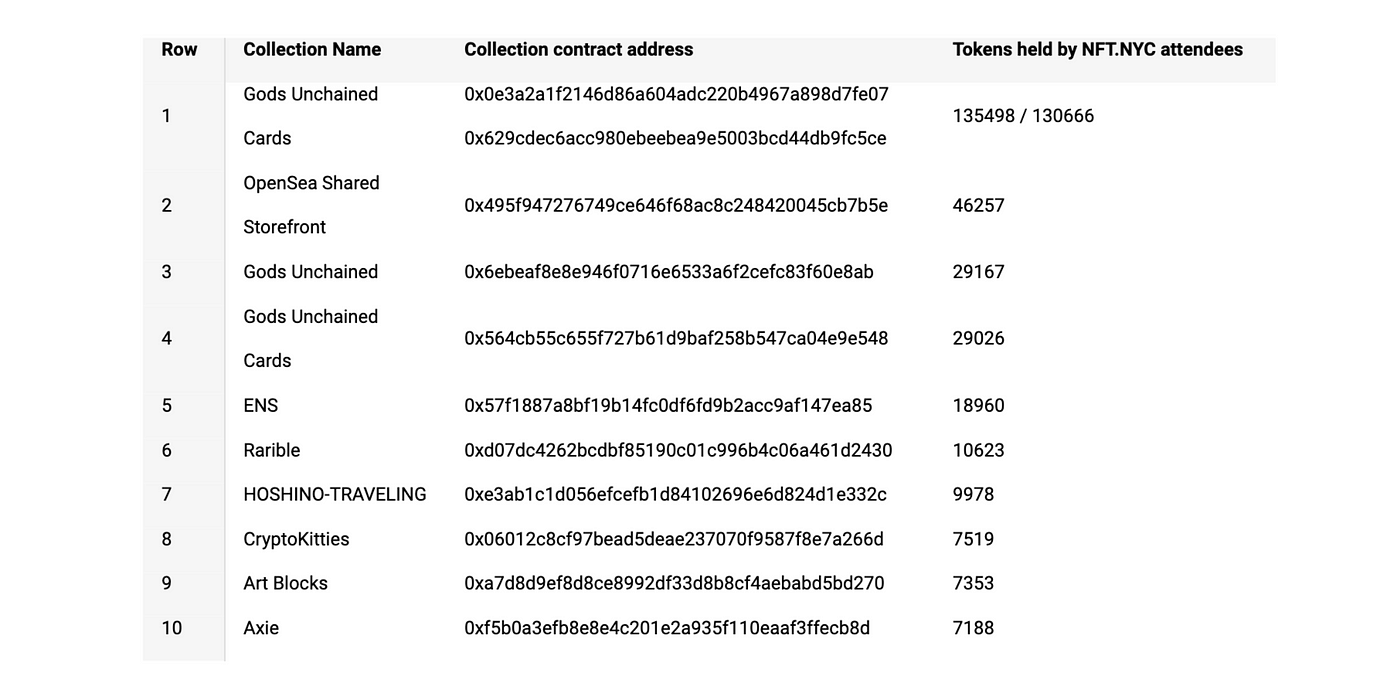The height and width of the screenshot is (700, 1400).
Task: Select contract address starting 0xd07dc4262bcdbf
Action: [x=678, y=450]
